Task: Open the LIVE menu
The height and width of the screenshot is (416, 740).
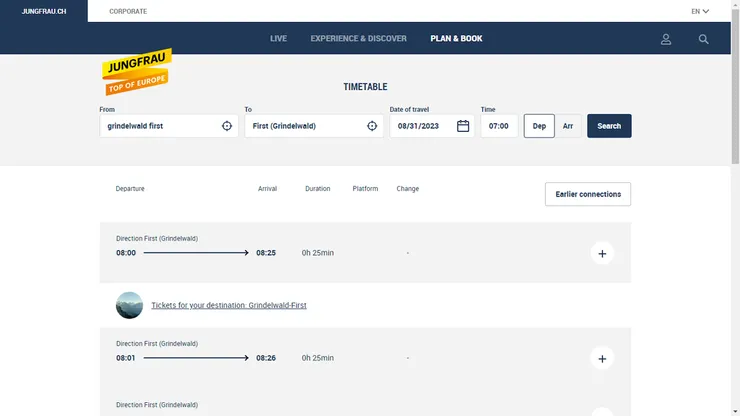Action: pos(278,38)
